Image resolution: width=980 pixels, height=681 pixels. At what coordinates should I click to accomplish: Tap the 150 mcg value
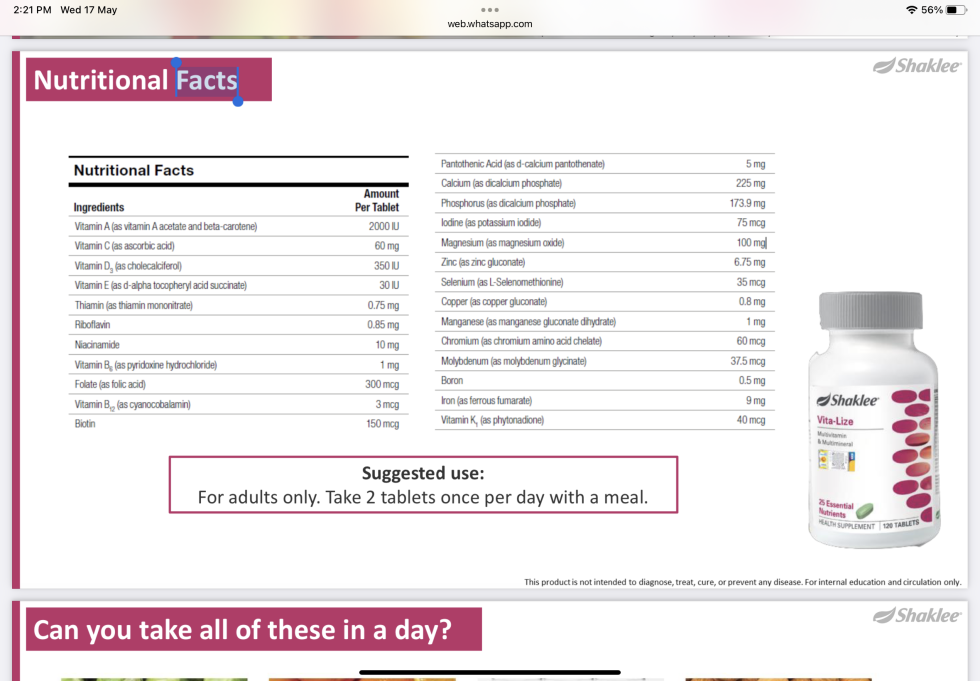[382, 424]
